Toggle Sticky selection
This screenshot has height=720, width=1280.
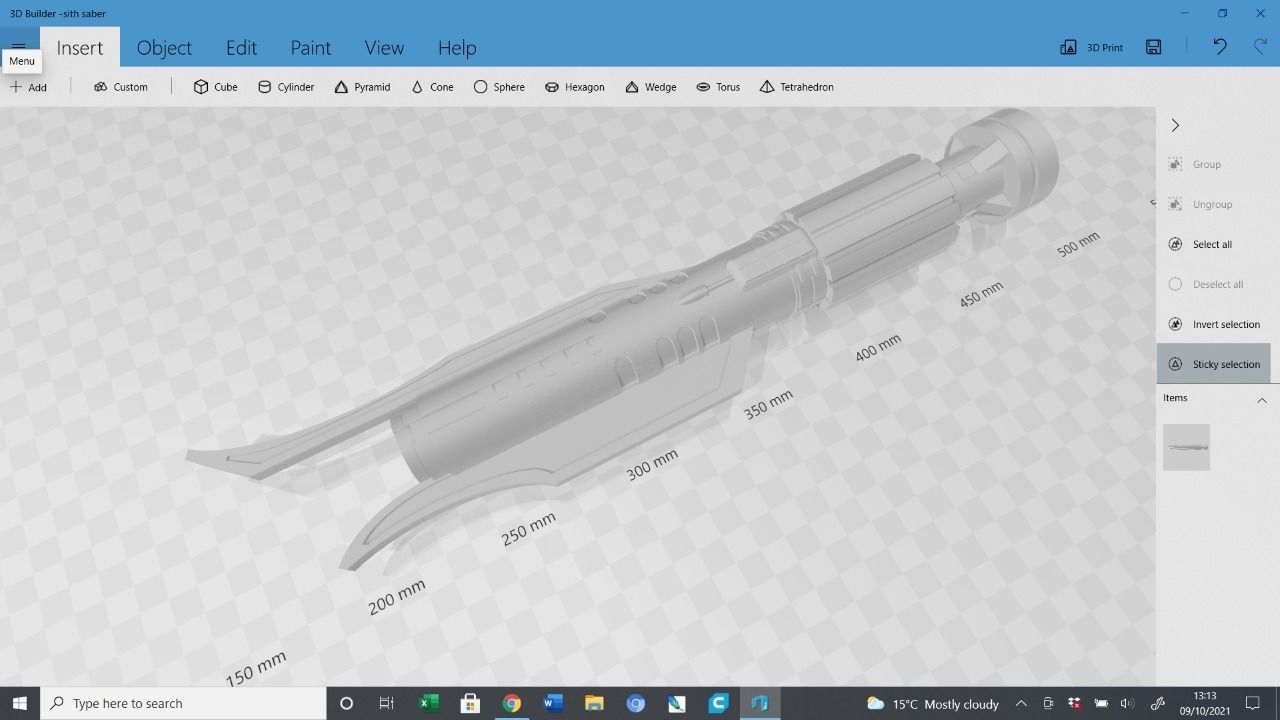(x=1214, y=364)
